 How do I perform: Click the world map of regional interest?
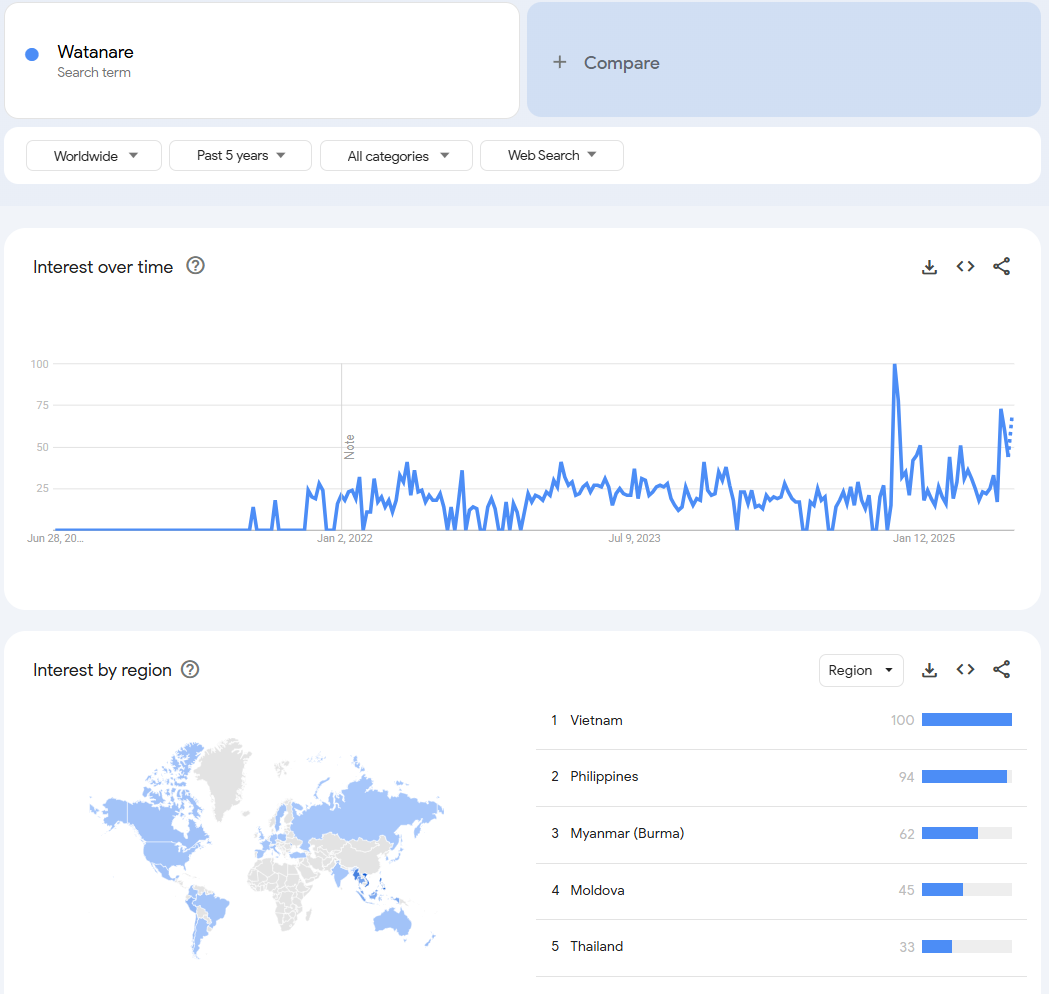[x=266, y=848]
